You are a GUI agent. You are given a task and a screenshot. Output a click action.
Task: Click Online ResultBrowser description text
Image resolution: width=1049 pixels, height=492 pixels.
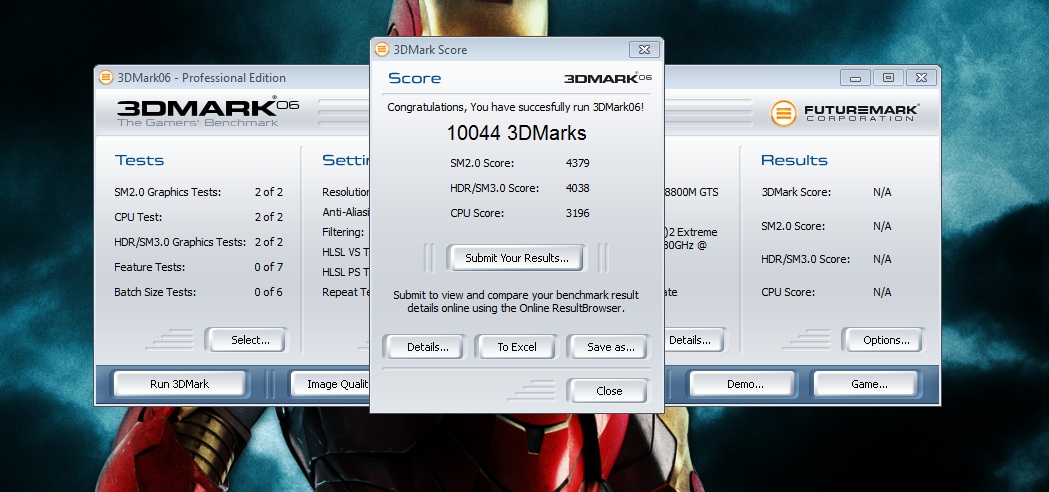[x=516, y=302]
